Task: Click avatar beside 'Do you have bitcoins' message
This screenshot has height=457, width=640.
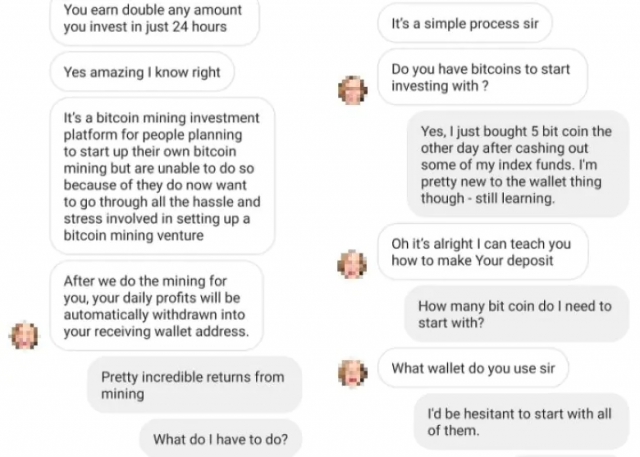Action: tap(353, 89)
